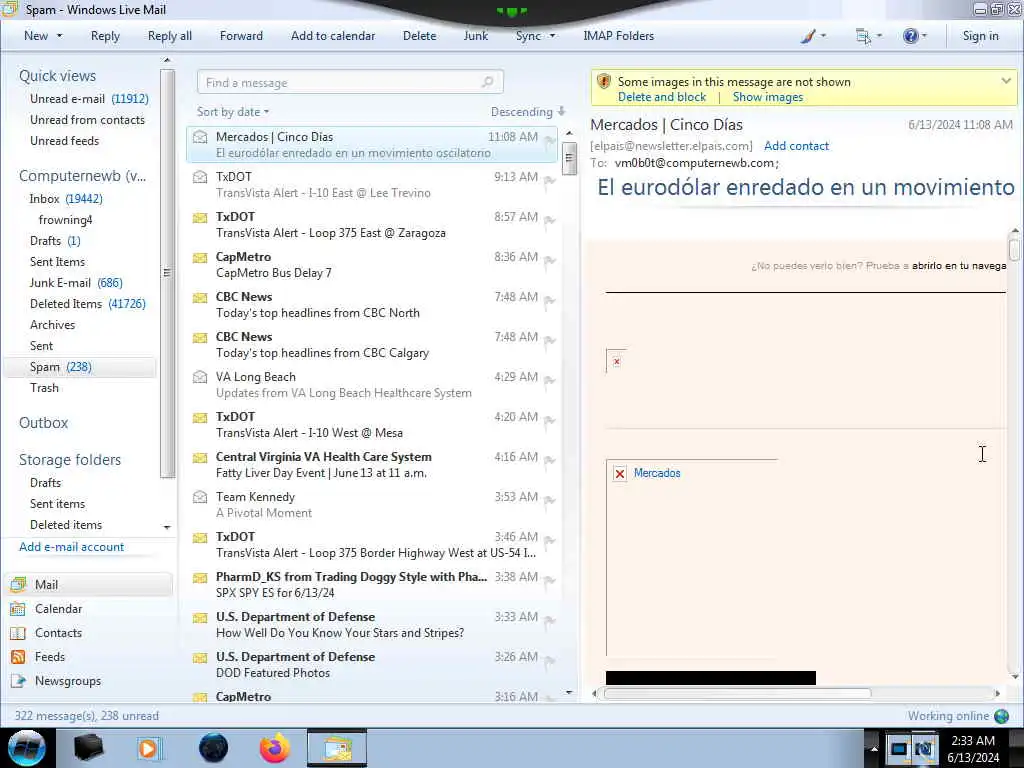Image resolution: width=1024 pixels, height=768 pixels.
Task: Click Reply in the toolbar
Action: point(105,36)
